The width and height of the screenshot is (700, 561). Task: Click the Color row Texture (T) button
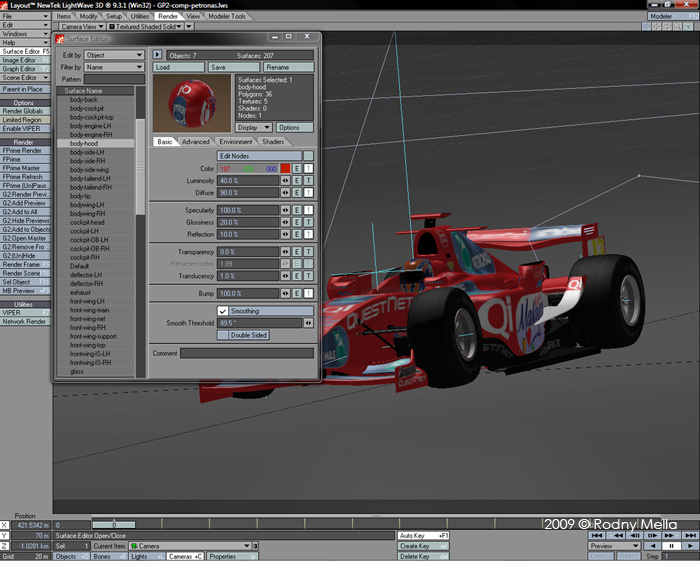[309, 169]
